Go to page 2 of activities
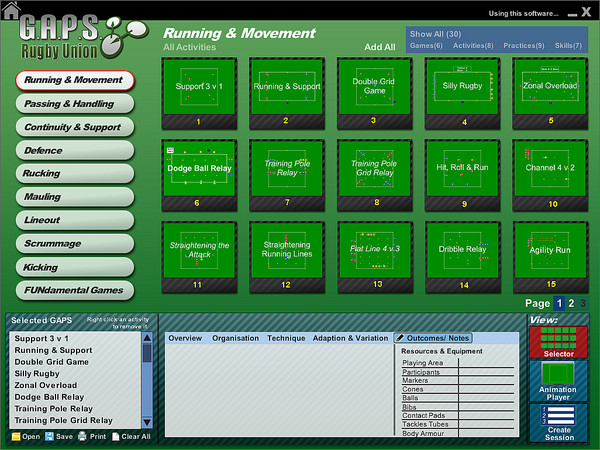The image size is (600, 450). [x=571, y=303]
